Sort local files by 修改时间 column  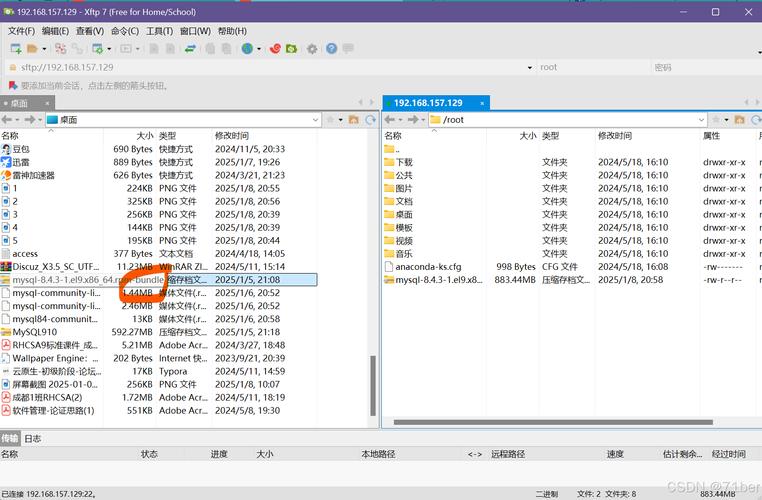point(265,136)
